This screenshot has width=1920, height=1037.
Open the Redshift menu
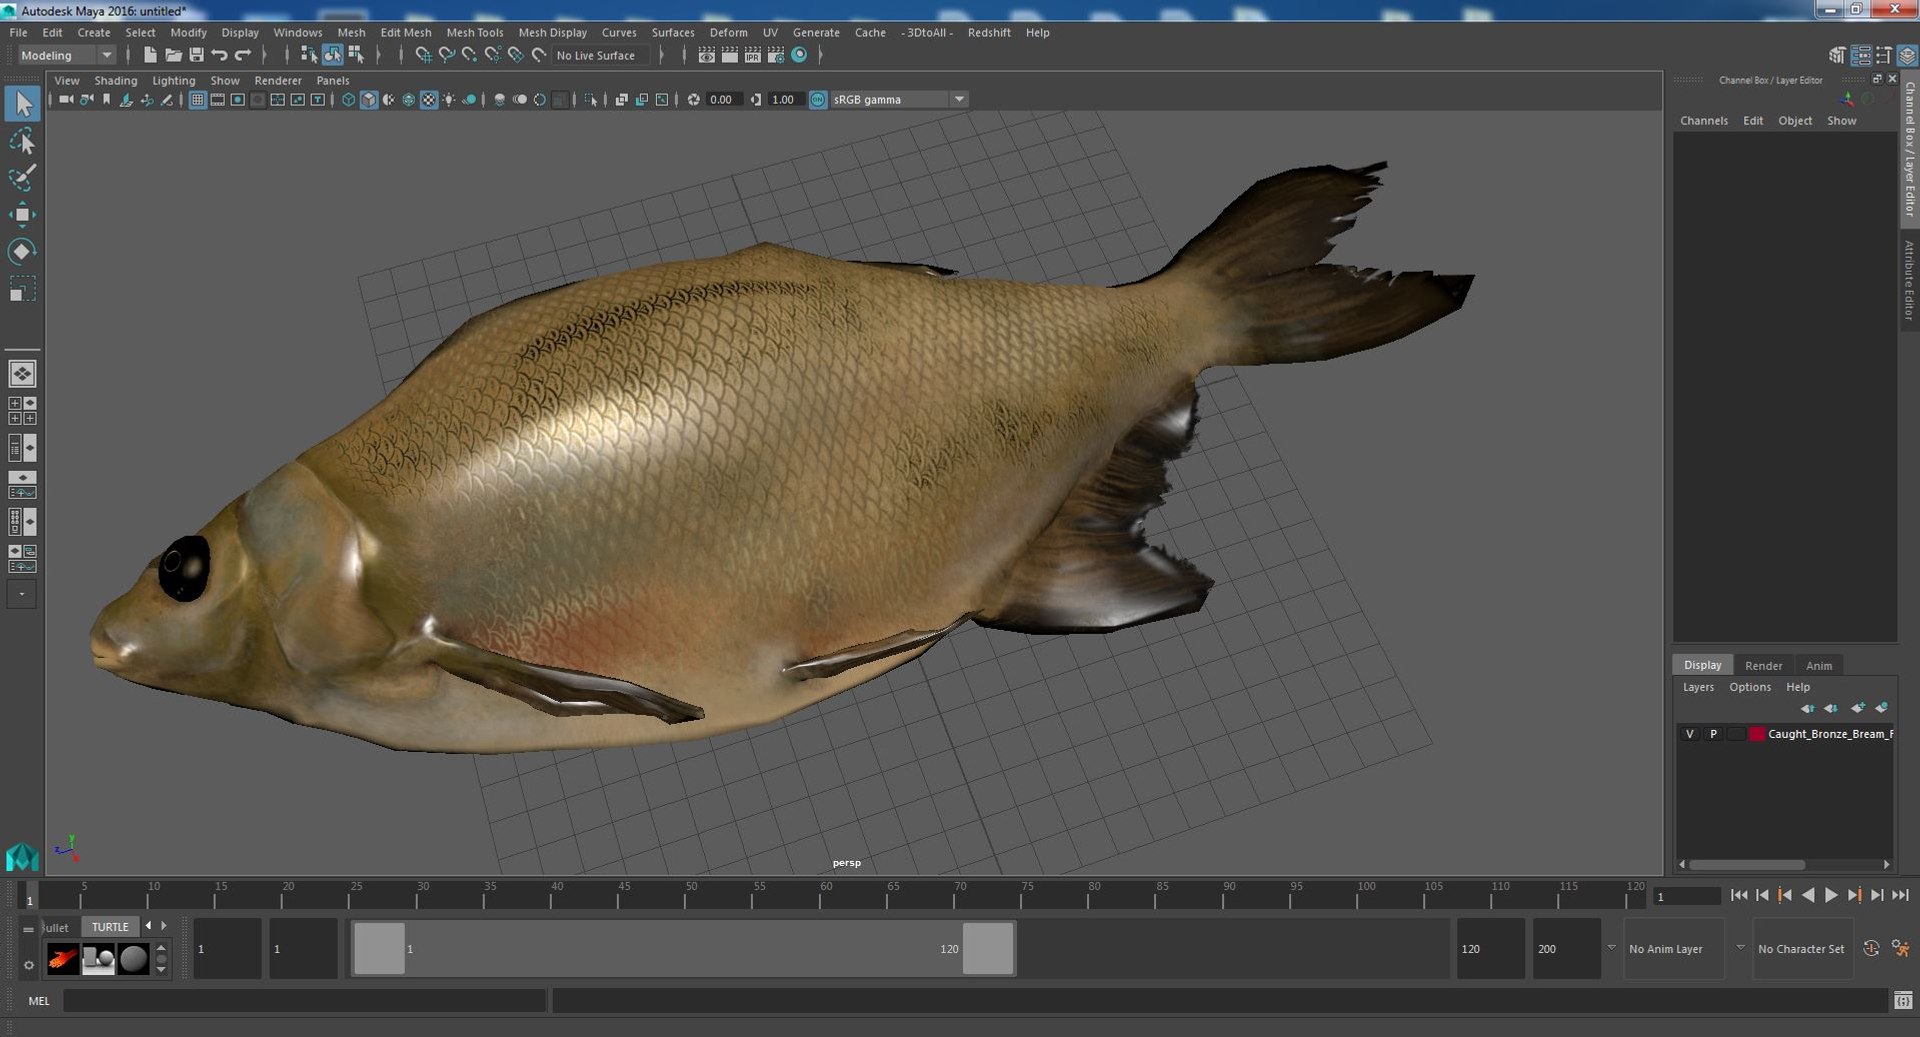(x=989, y=32)
